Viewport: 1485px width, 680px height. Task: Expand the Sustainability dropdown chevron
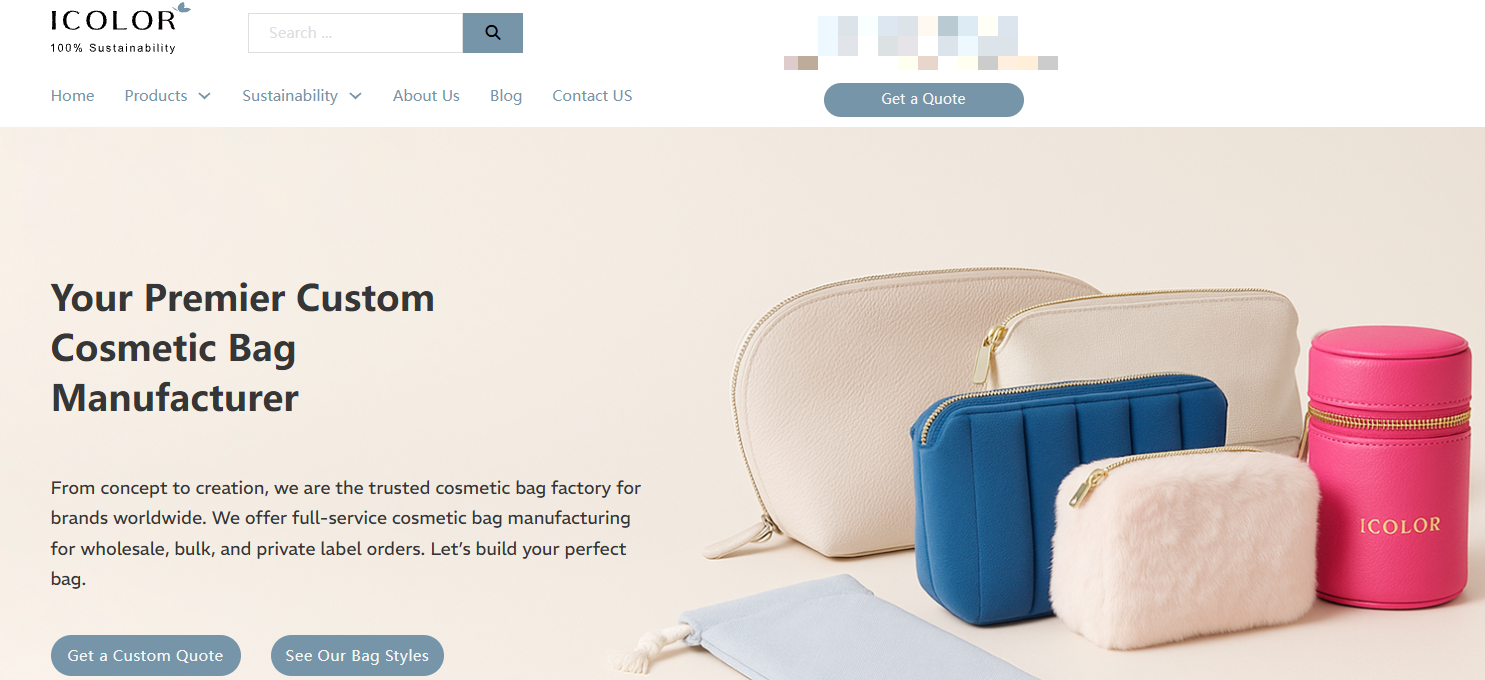pos(355,96)
